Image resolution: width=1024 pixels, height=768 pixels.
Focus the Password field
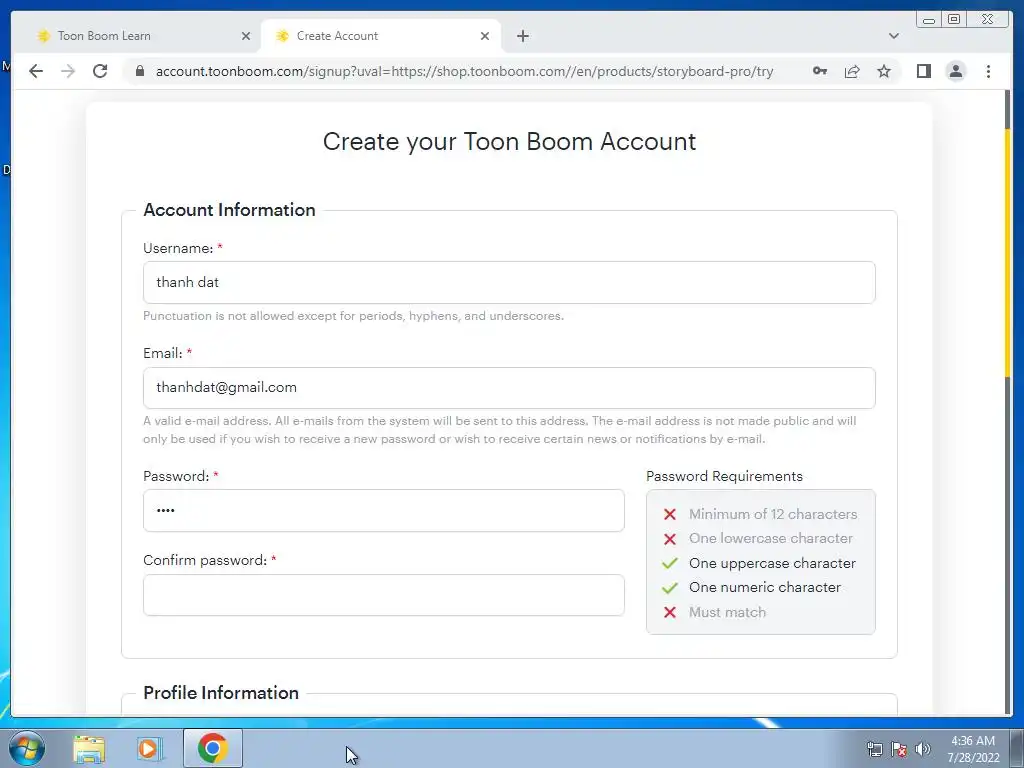[383, 510]
